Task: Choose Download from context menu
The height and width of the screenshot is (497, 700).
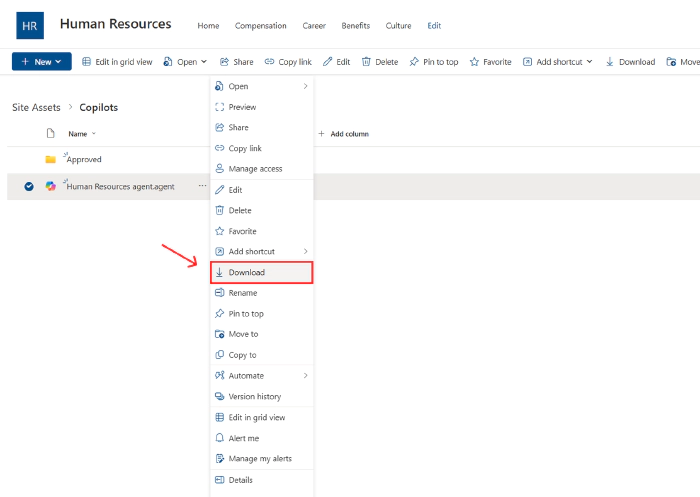Action: [262, 272]
